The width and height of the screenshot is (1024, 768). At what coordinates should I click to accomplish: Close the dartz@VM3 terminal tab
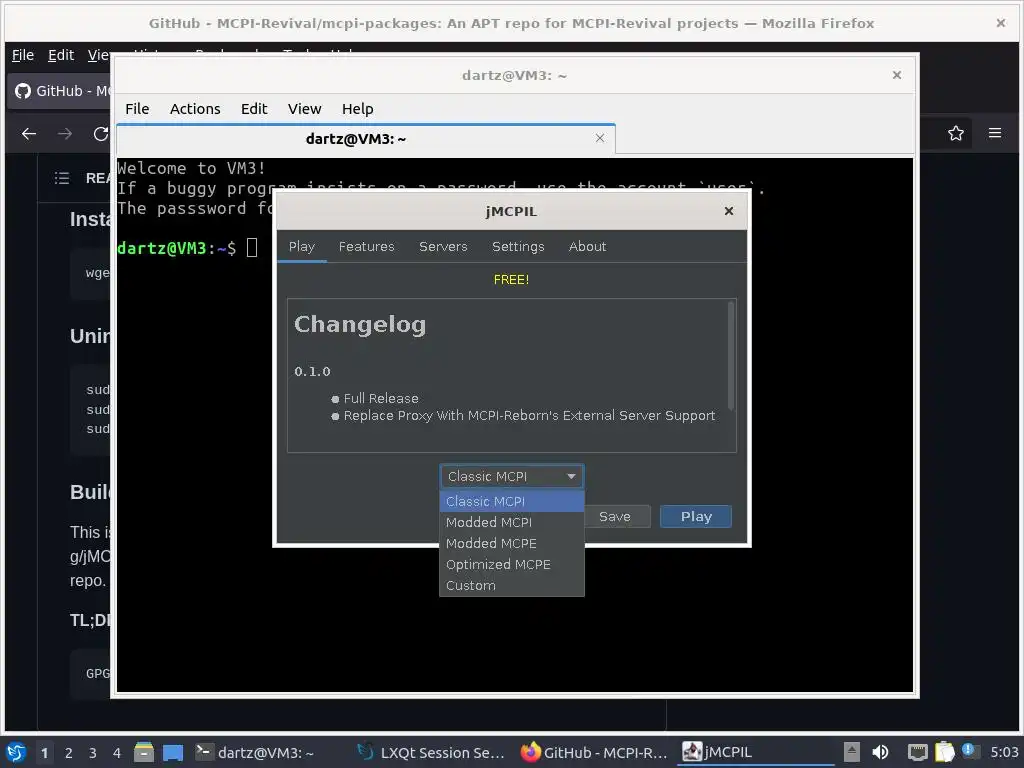(x=600, y=138)
